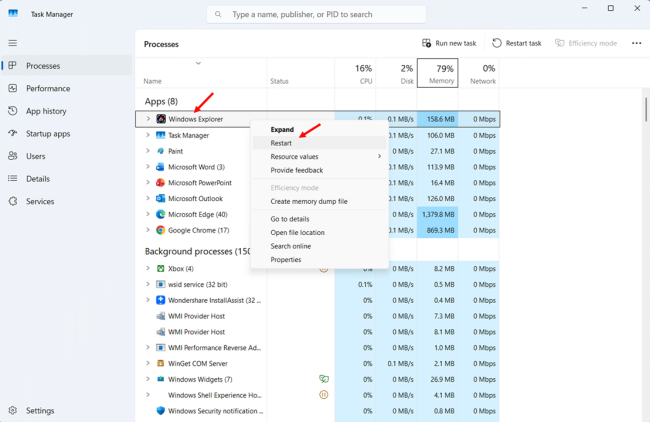Click the 1,379.8 MB memory cell
Viewport: 650px width, 422px height.
tap(437, 214)
